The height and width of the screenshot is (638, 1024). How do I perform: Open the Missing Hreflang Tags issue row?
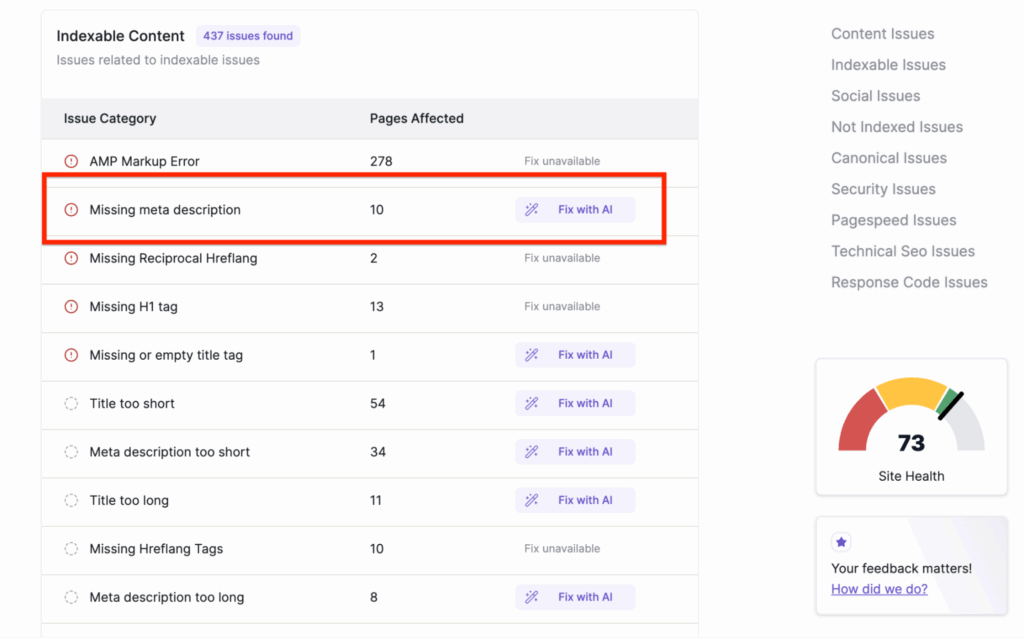point(156,549)
